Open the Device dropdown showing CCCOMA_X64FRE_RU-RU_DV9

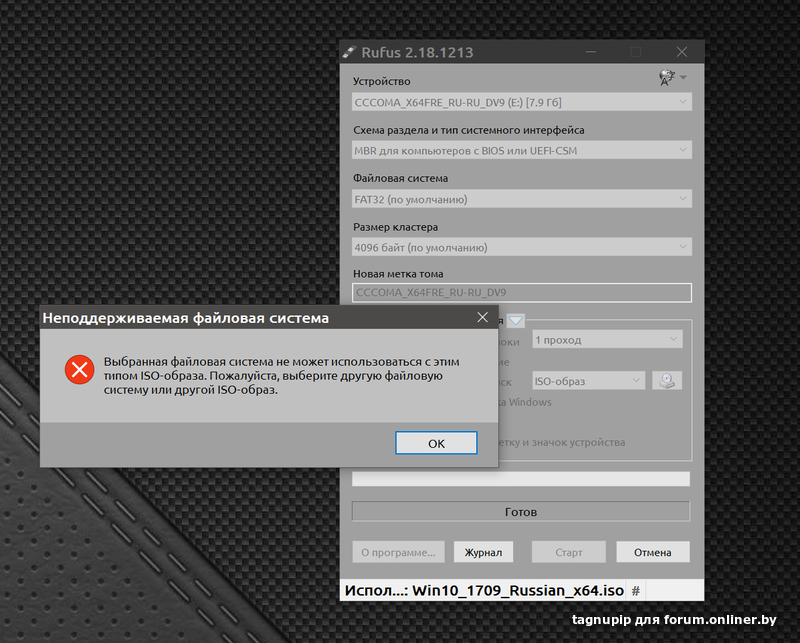coord(521,102)
